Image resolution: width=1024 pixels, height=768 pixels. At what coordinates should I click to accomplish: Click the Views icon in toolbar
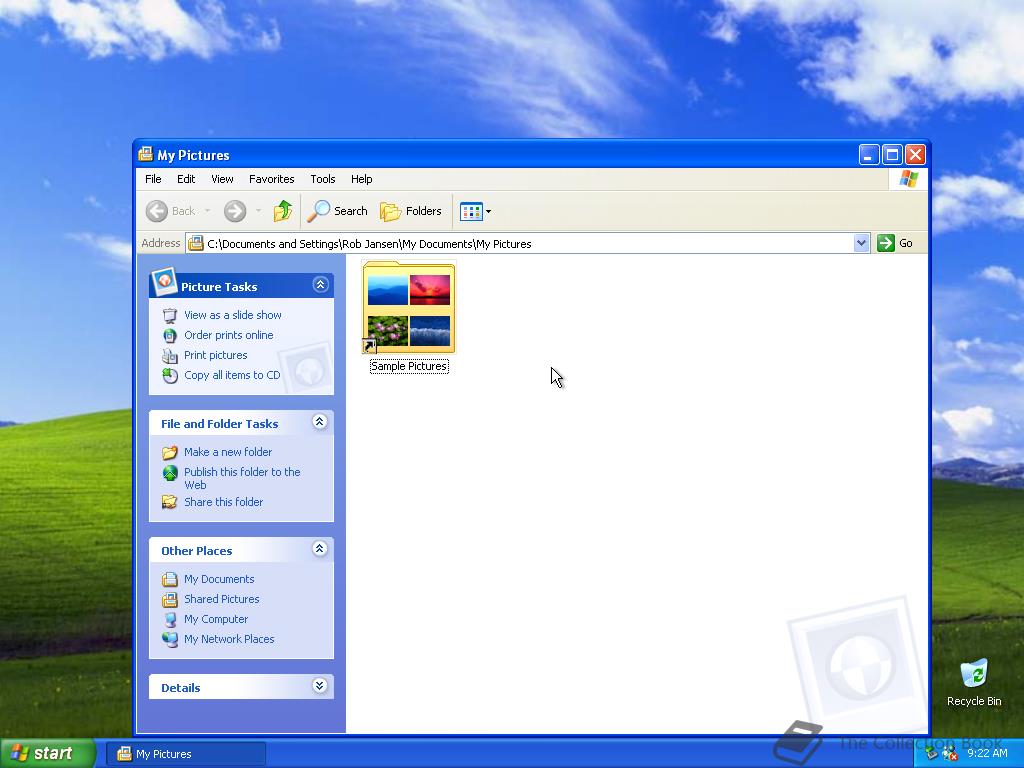pos(471,211)
